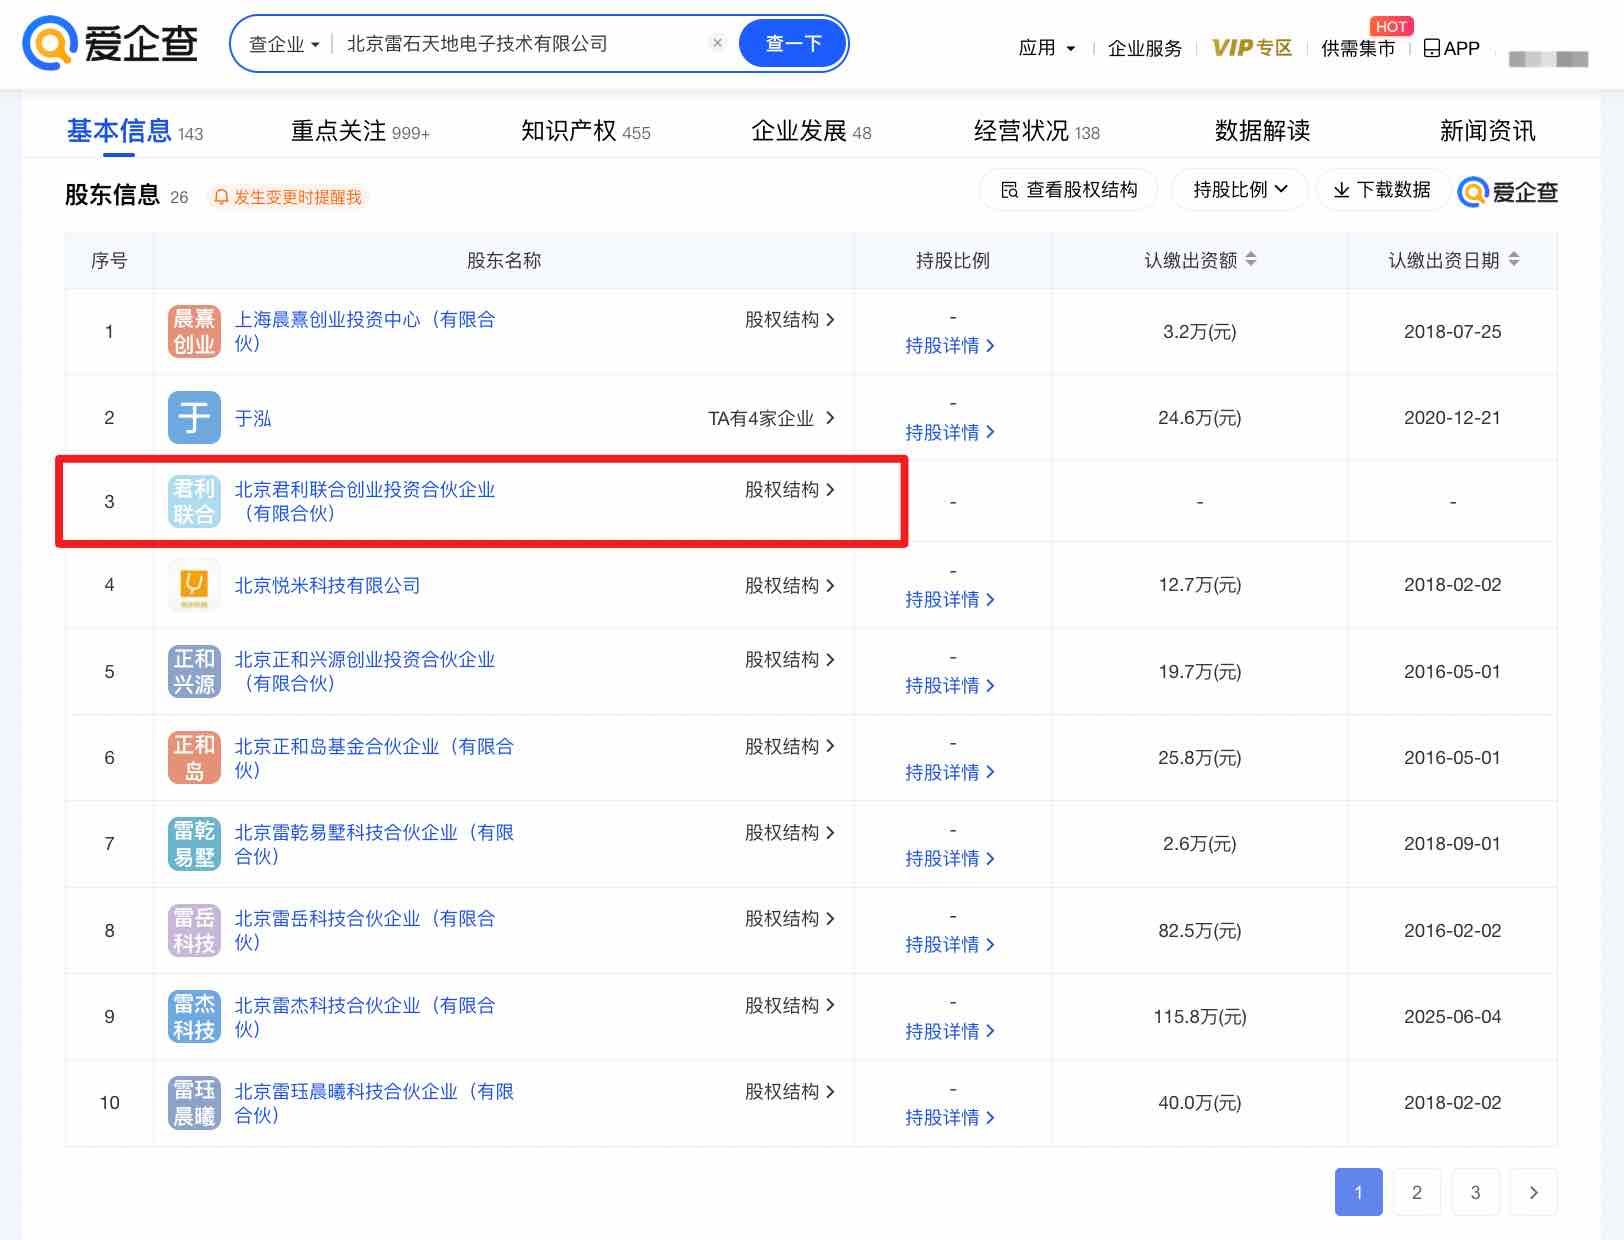This screenshot has width=1624, height=1240.
Task: Open 持股详情 for 北京雷杰科技 row
Action: pyautogui.click(x=950, y=1031)
